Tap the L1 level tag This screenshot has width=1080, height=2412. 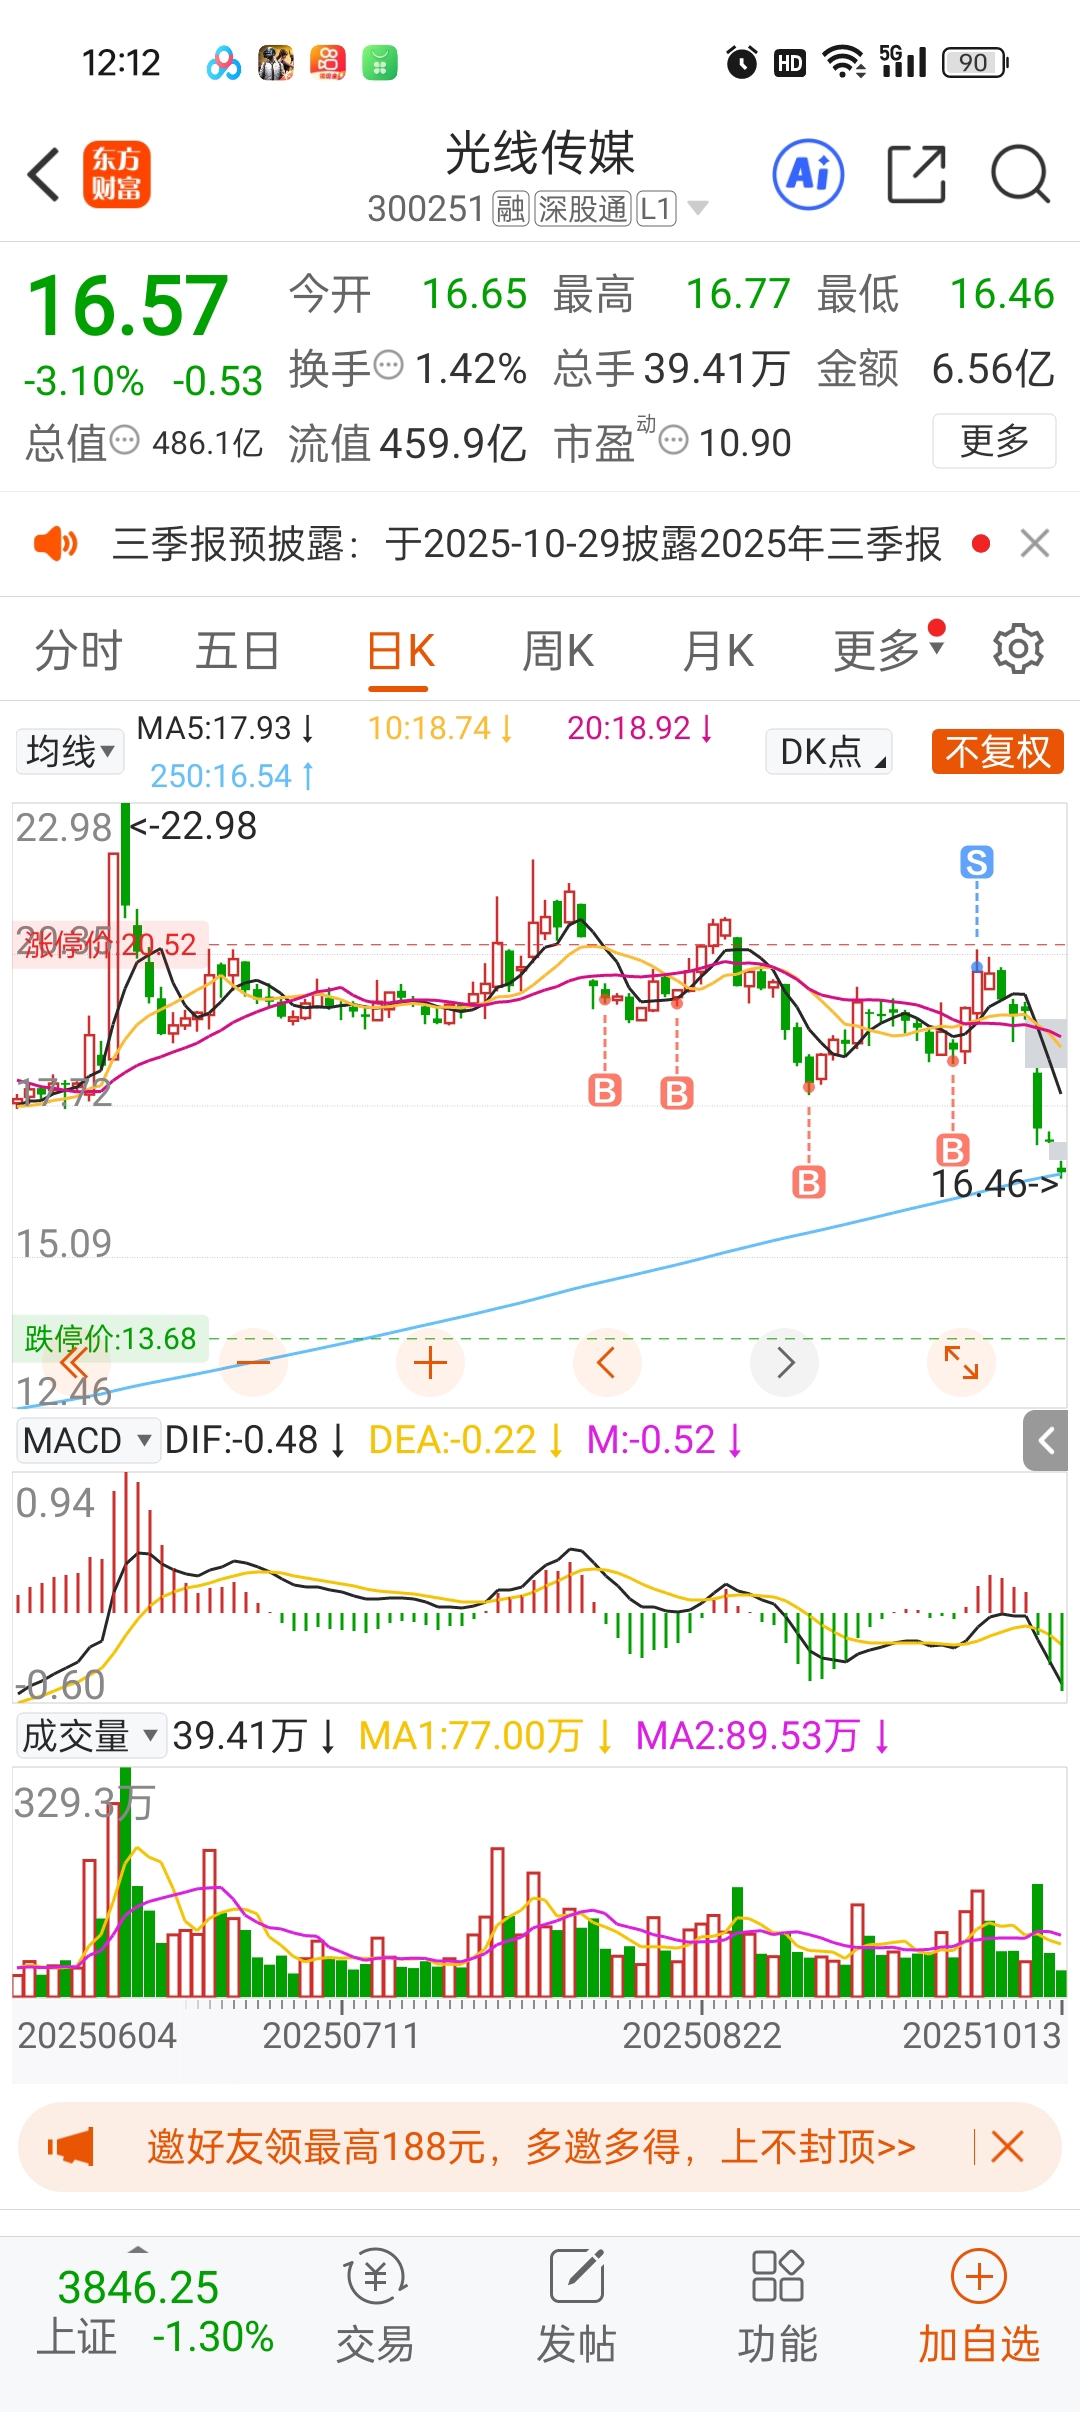(x=657, y=209)
